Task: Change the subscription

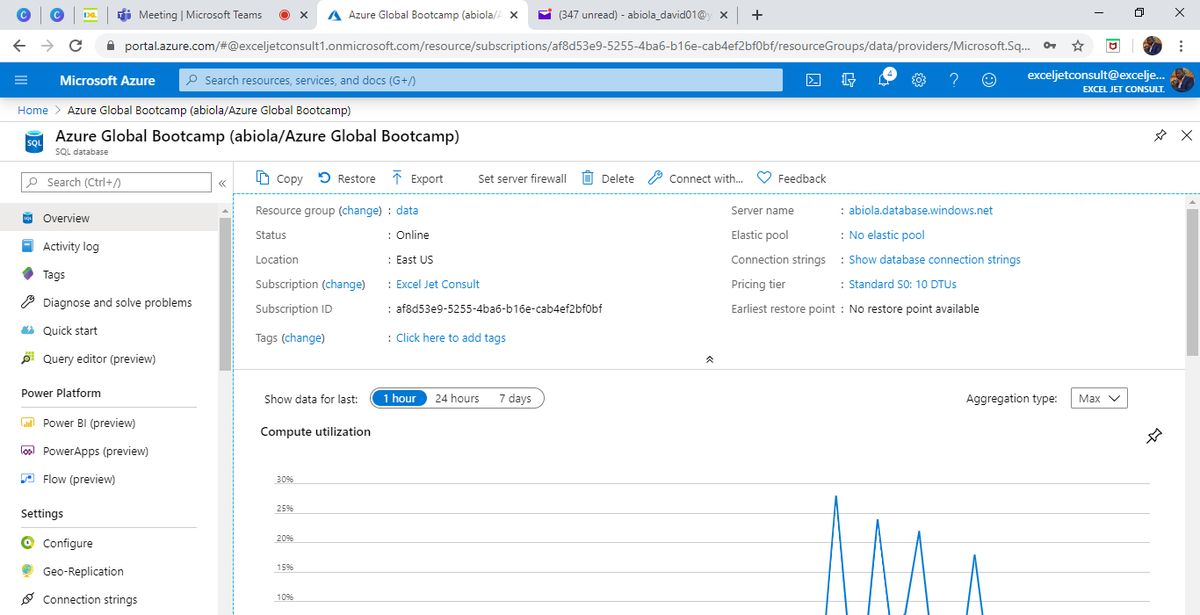Action: (344, 284)
